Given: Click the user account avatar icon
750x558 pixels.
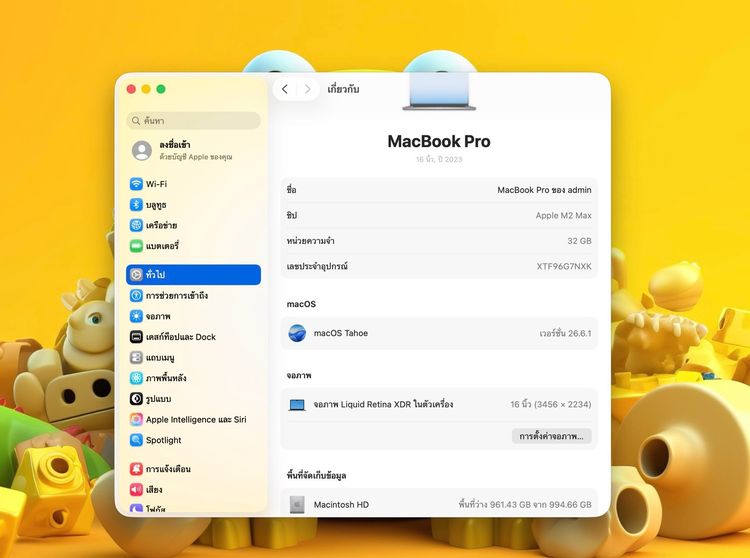Looking at the screenshot, I should [142, 151].
